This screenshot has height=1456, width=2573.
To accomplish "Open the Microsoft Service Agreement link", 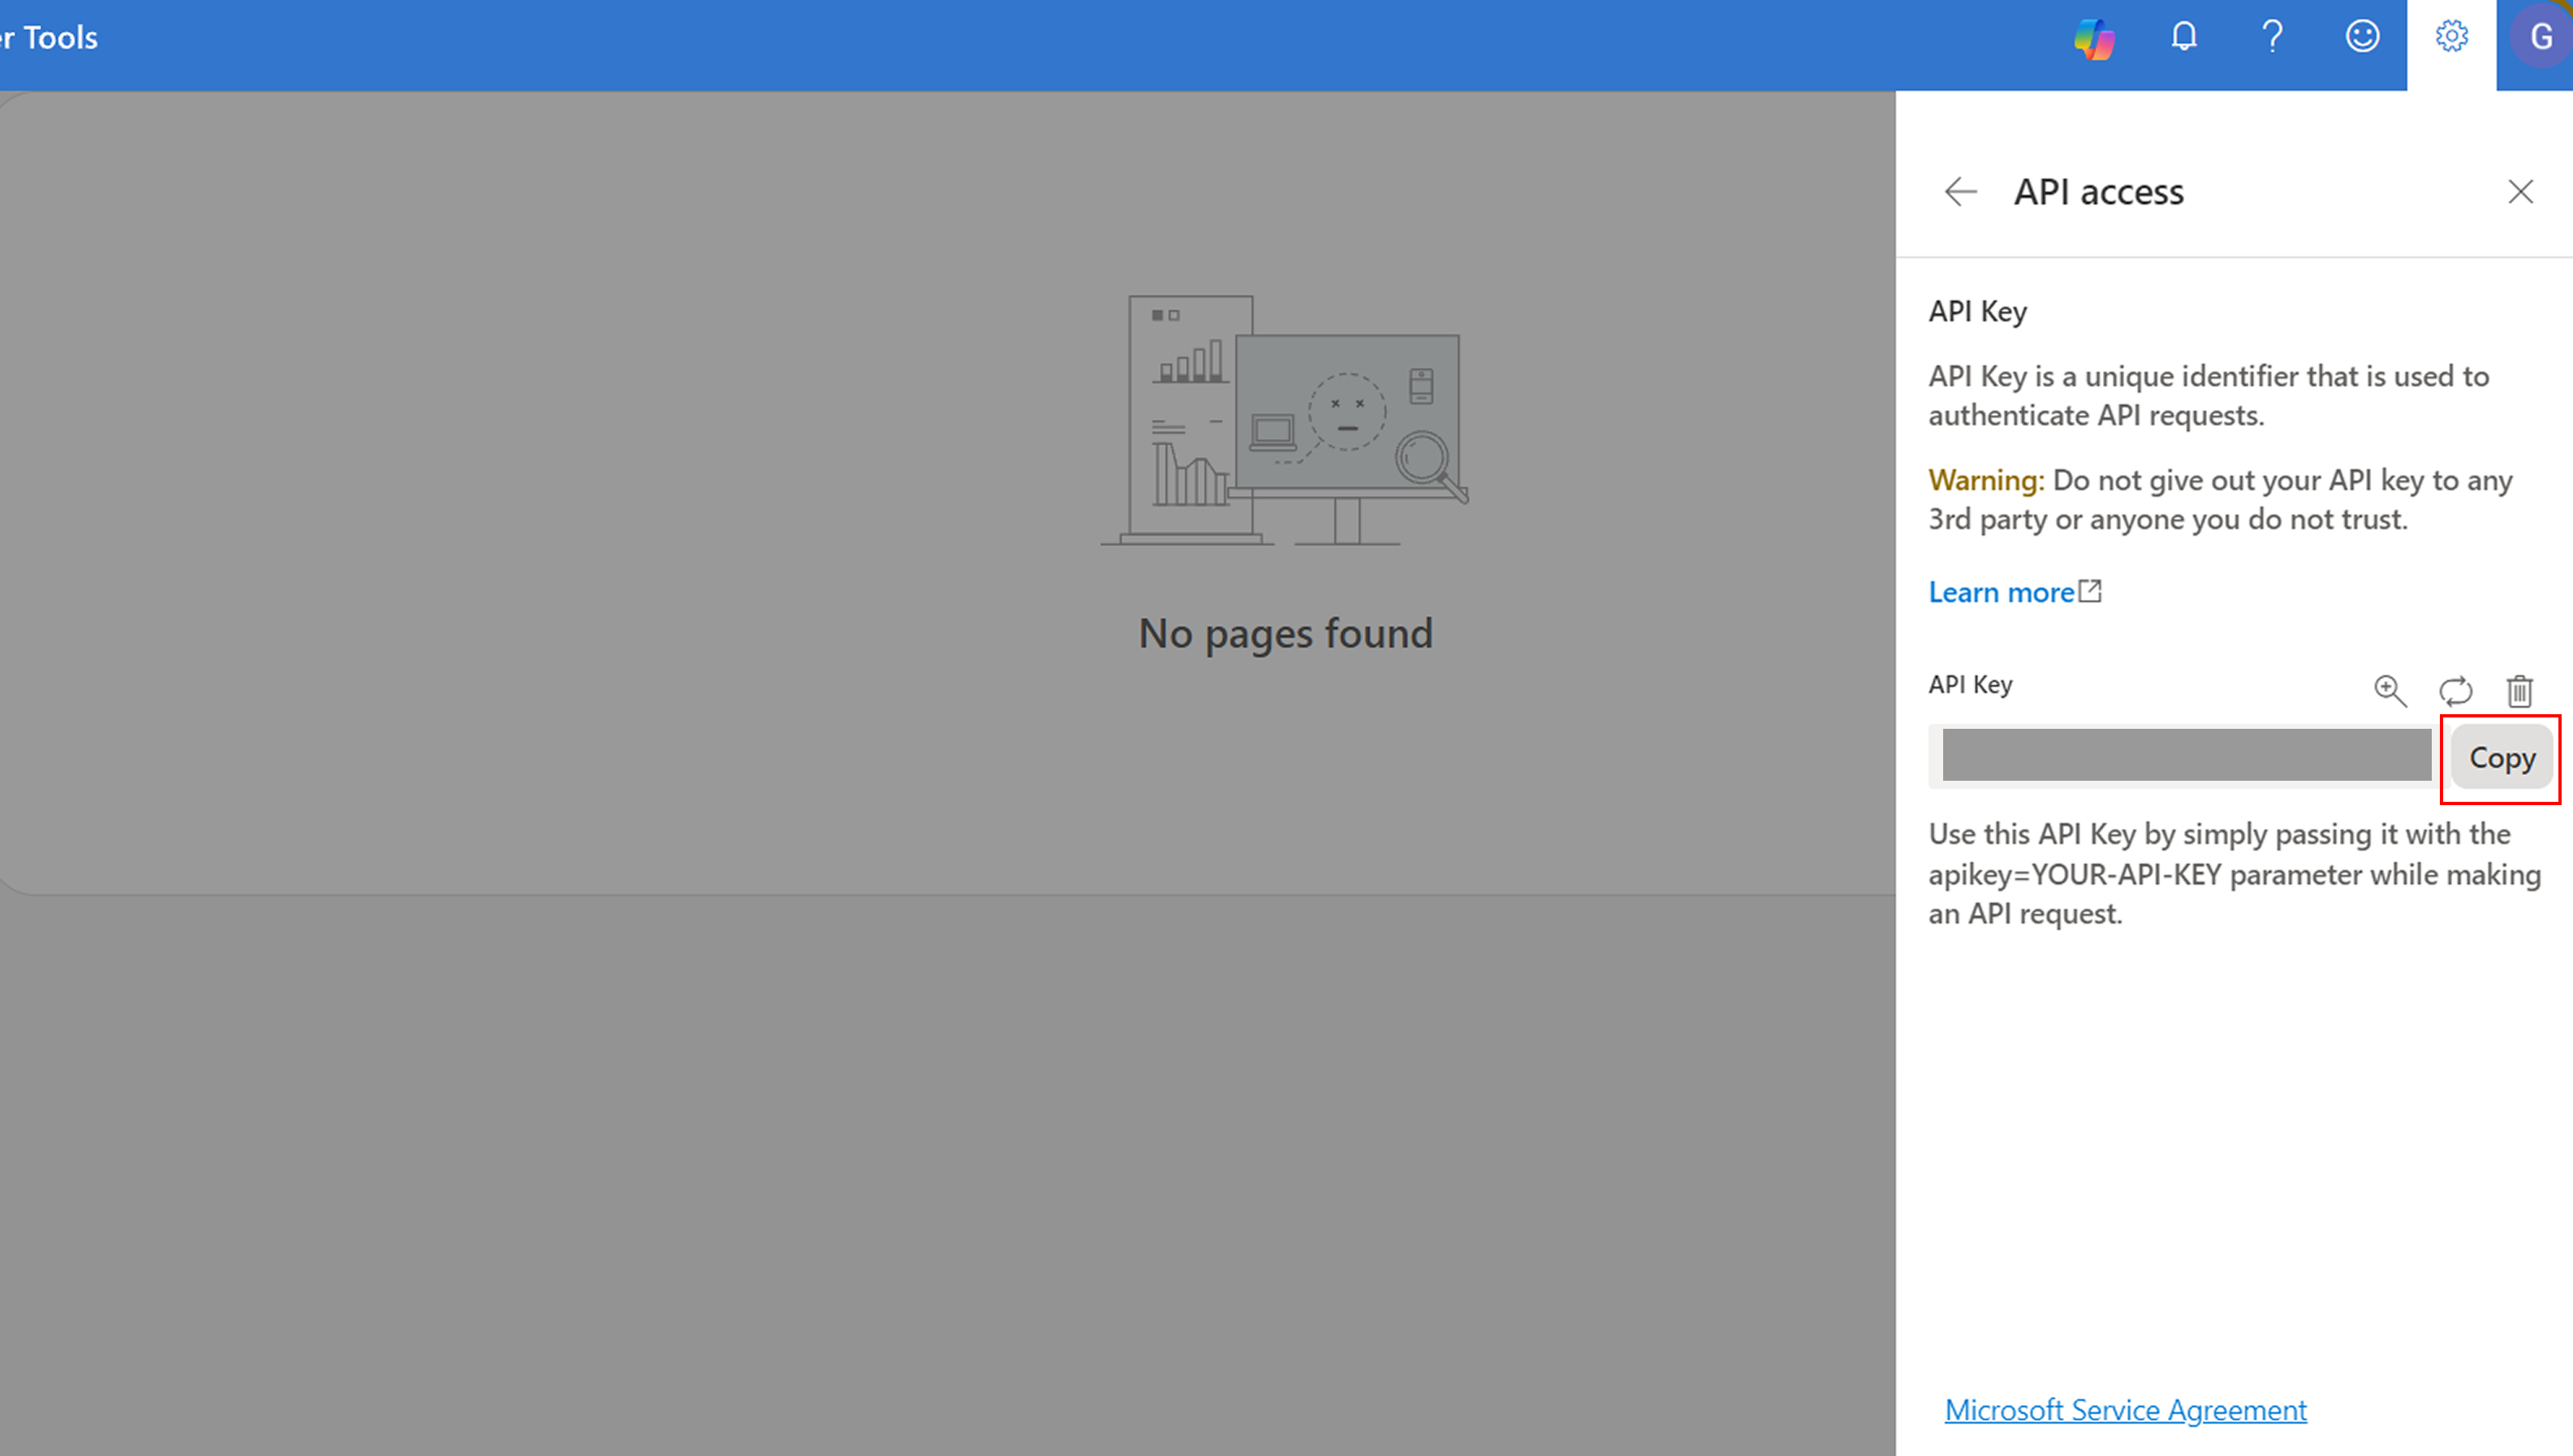I will click(2125, 1410).
